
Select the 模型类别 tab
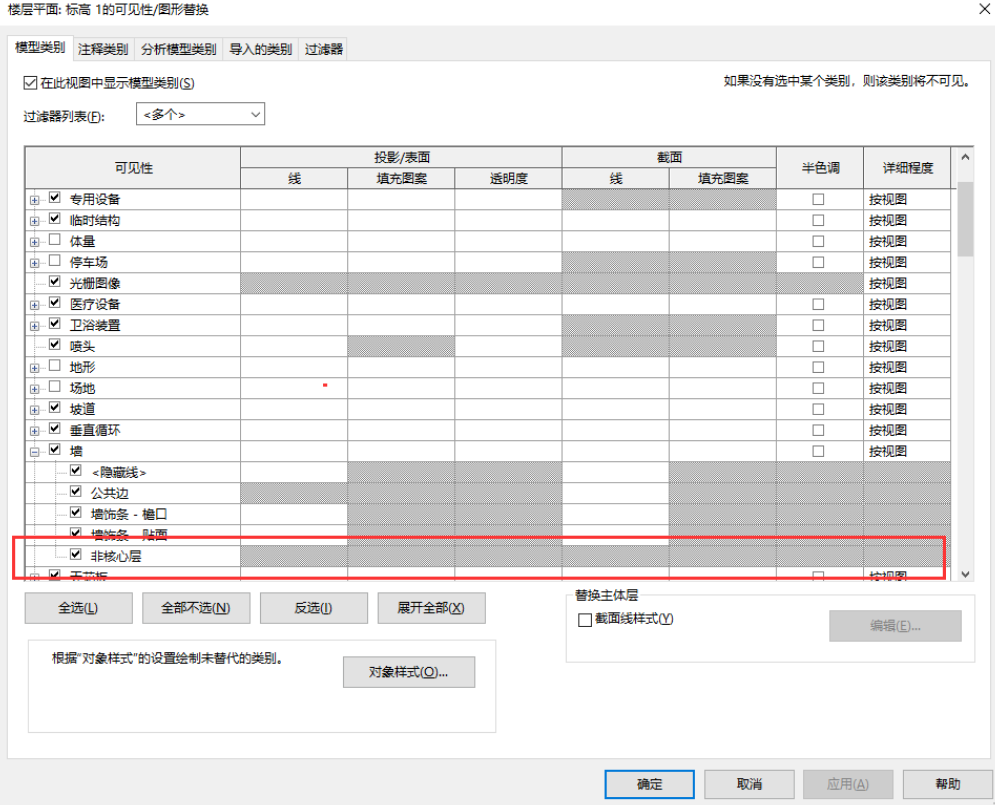(x=40, y=48)
